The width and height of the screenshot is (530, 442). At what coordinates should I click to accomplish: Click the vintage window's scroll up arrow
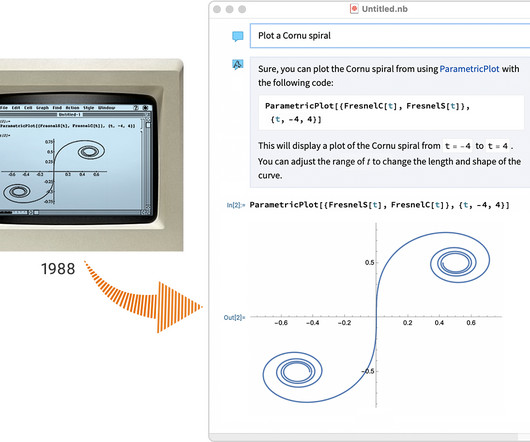[x=148, y=119]
